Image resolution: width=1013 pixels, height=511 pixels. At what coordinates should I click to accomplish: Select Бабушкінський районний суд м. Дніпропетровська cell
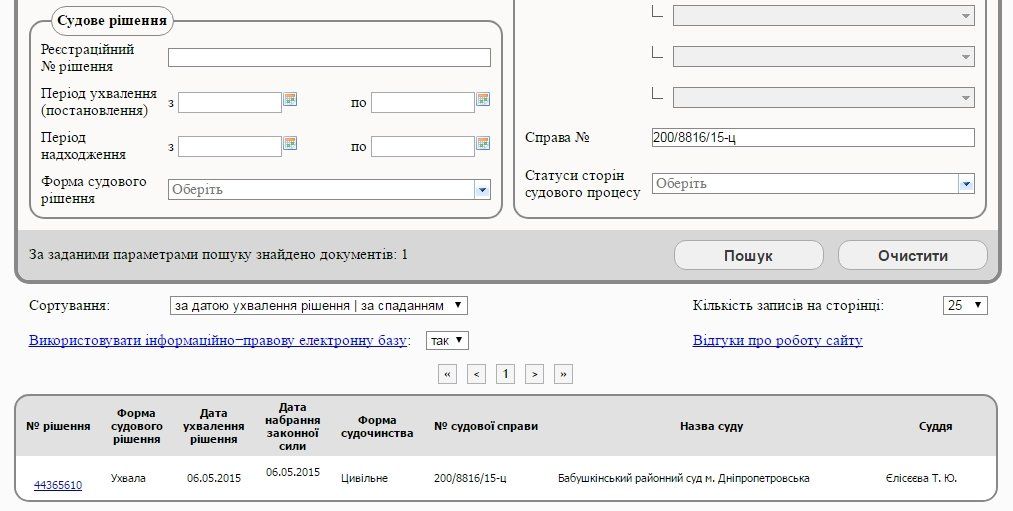point(684,479)
